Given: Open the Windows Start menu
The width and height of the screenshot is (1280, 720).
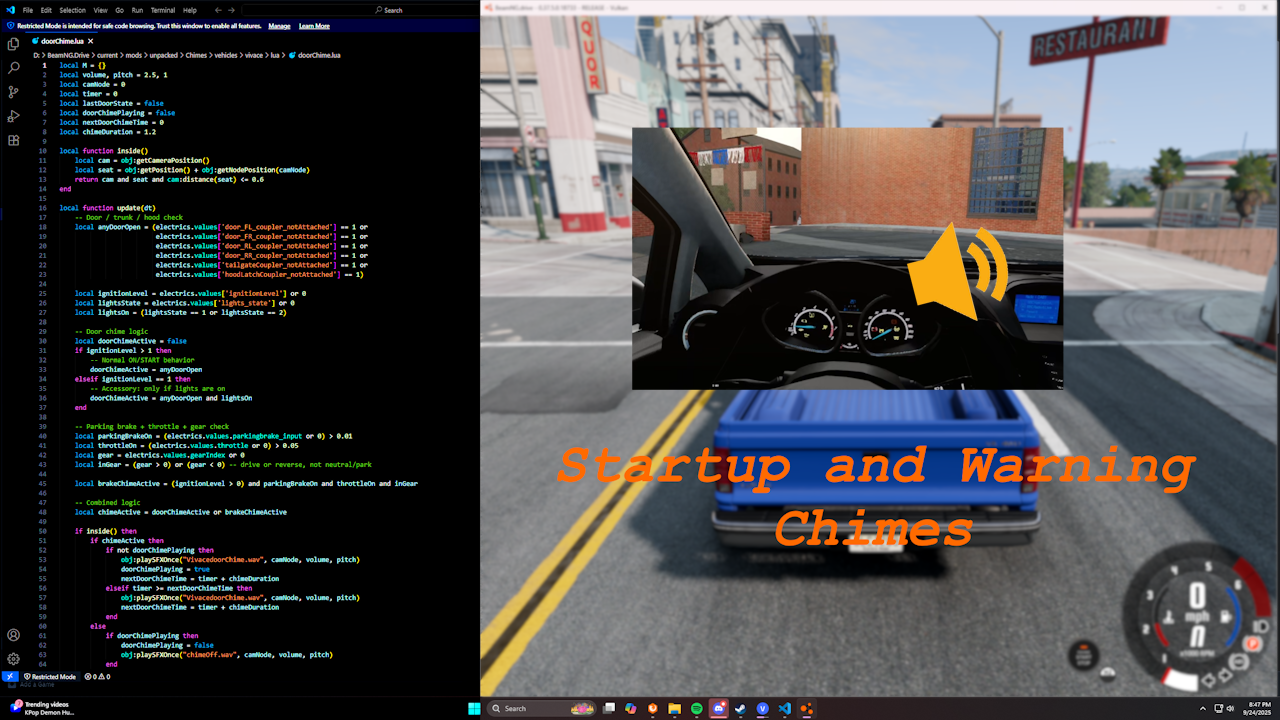Looking at the screenshot, I should (474, 708).
